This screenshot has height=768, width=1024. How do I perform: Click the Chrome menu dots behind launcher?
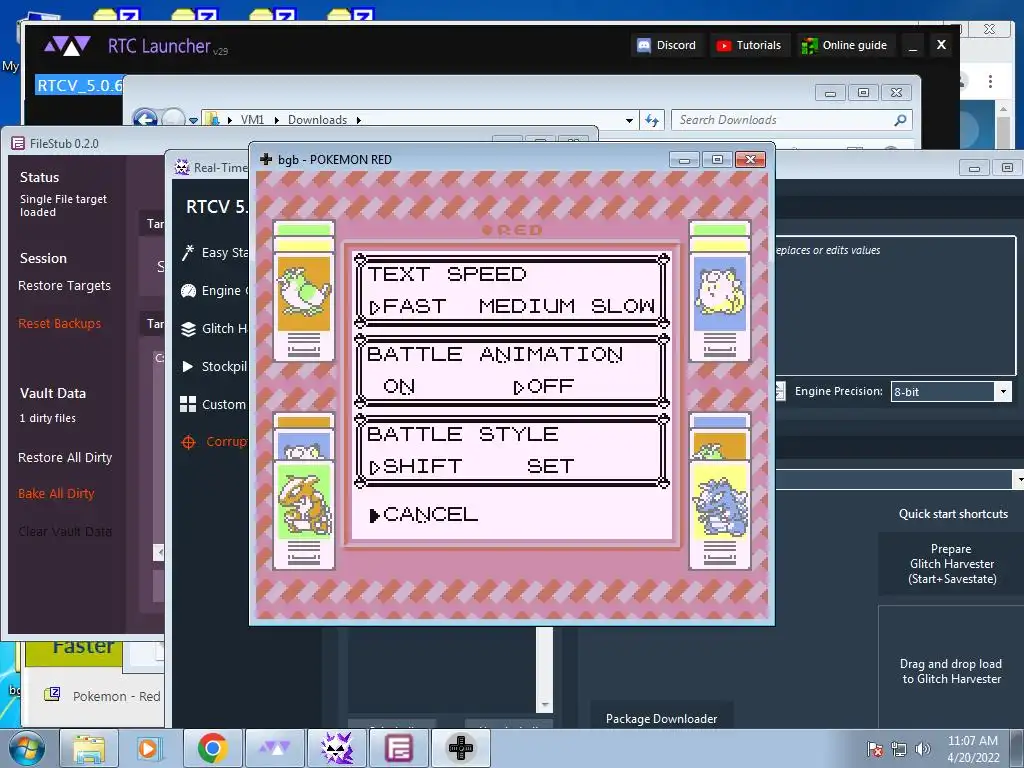point(990,82)
